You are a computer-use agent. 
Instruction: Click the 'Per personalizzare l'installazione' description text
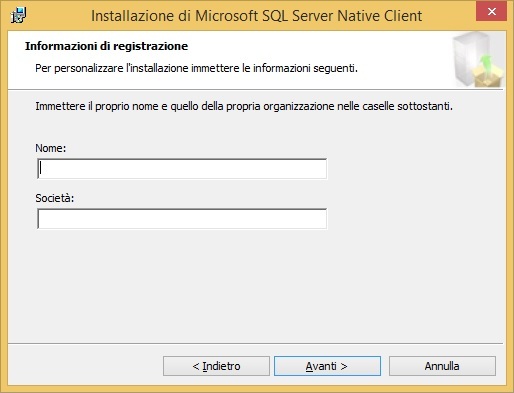pyautogui.click(x=196, y=68)
